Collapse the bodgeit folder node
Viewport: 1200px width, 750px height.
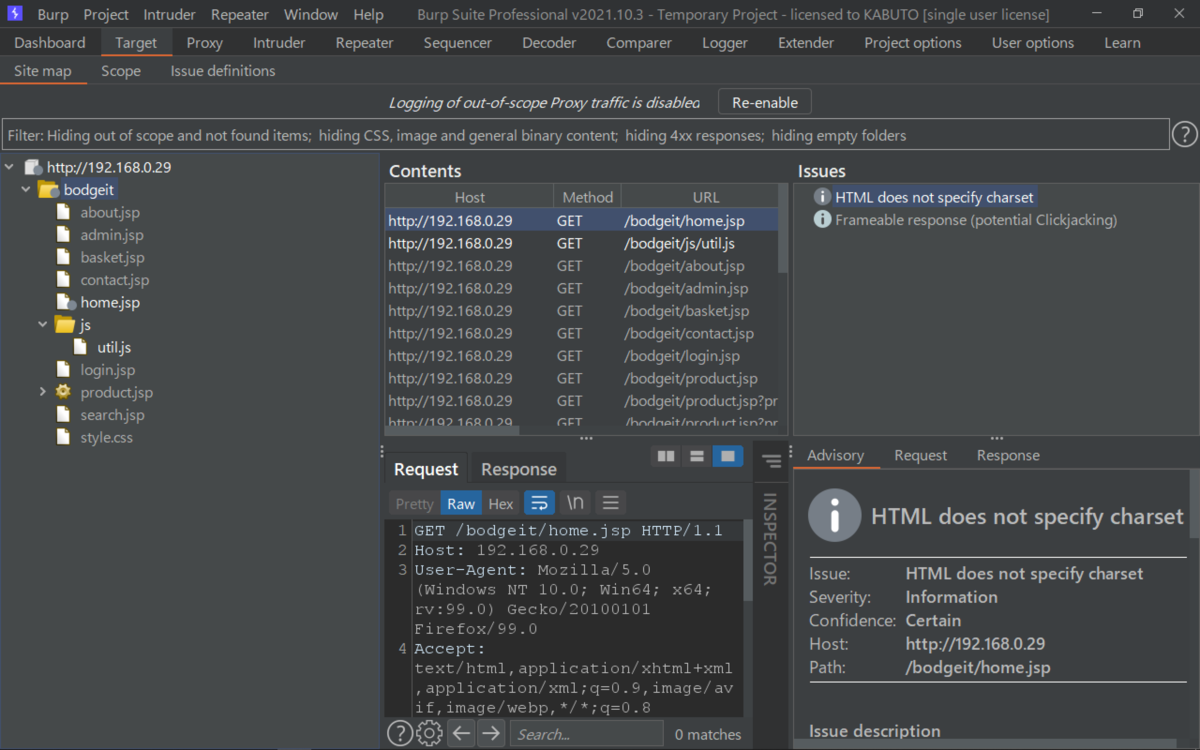pyautogui.click(x=26, y=190)
